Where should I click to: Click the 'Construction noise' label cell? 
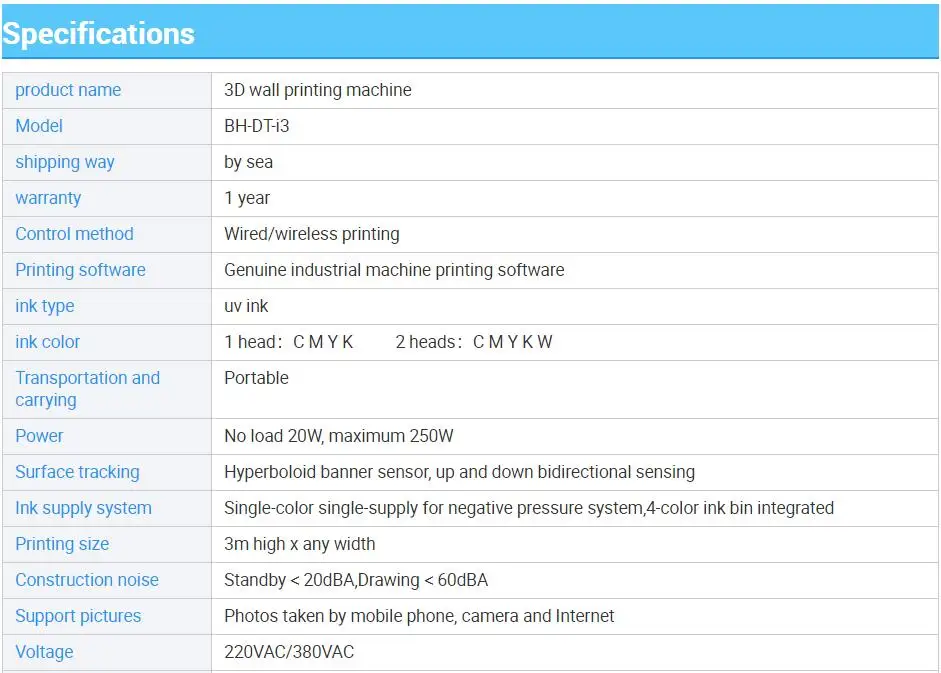(87, 580)
